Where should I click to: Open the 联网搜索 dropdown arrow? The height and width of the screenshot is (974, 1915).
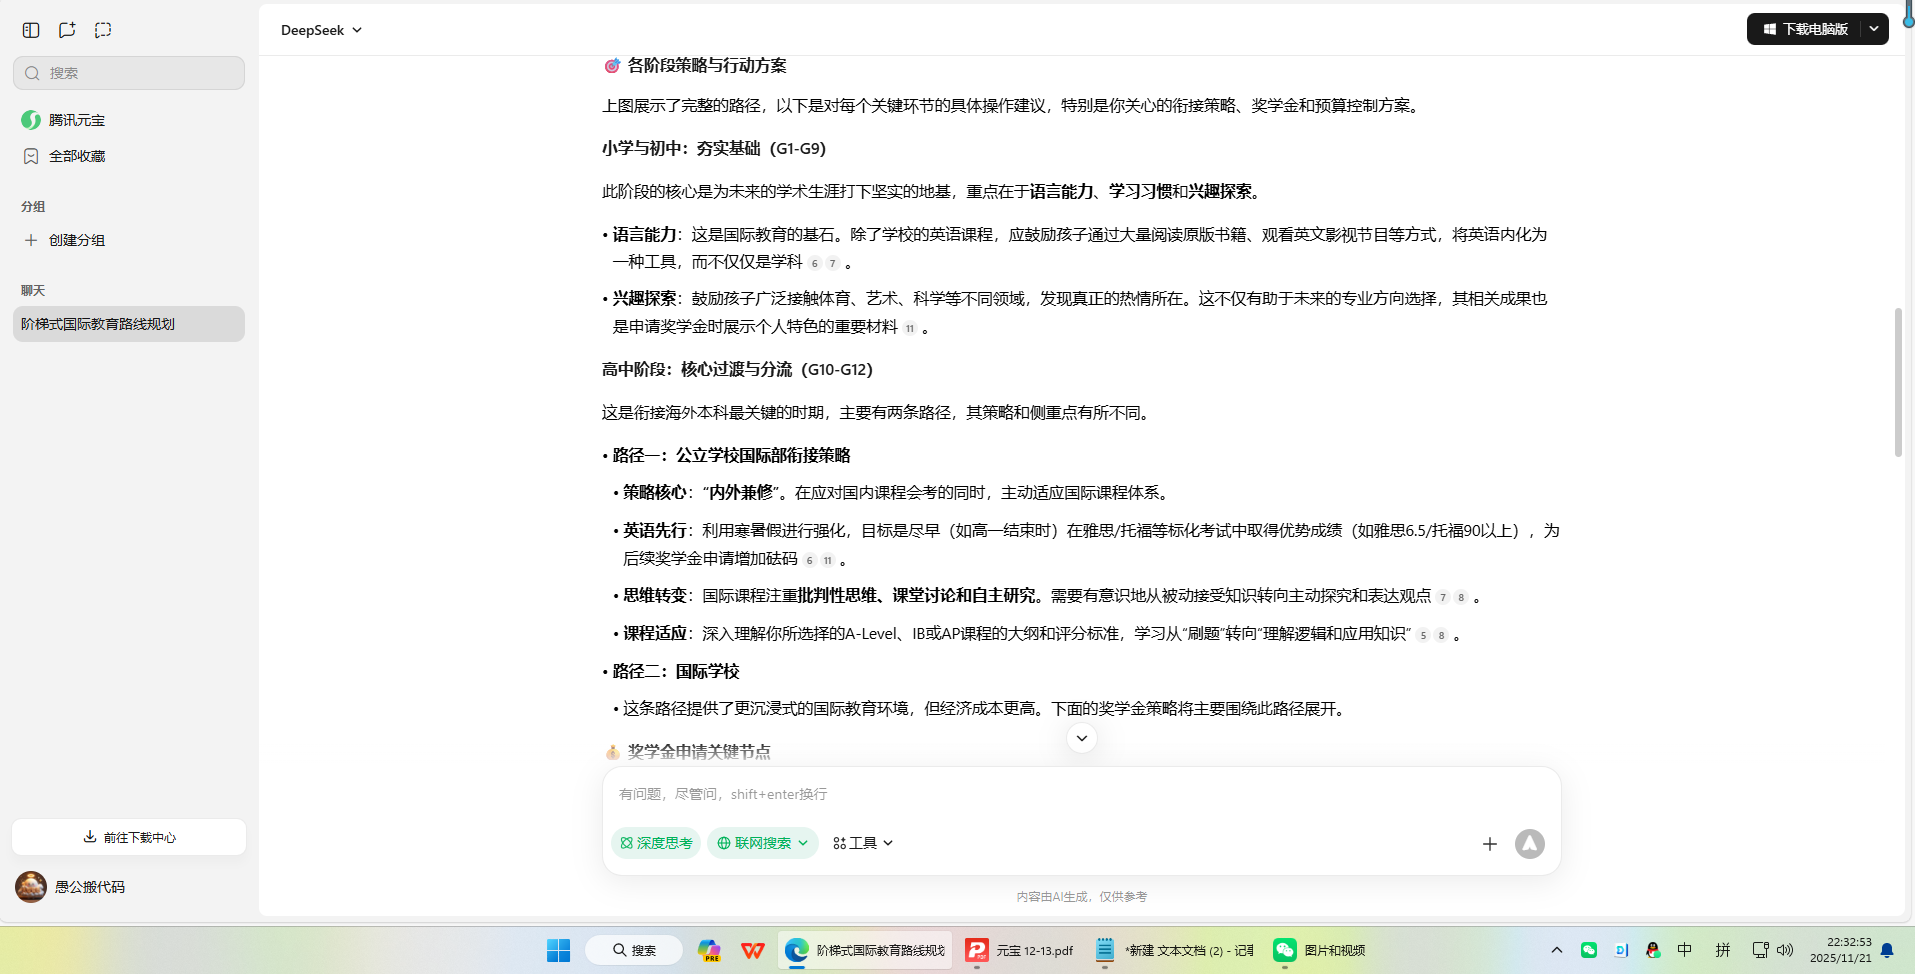804,843
